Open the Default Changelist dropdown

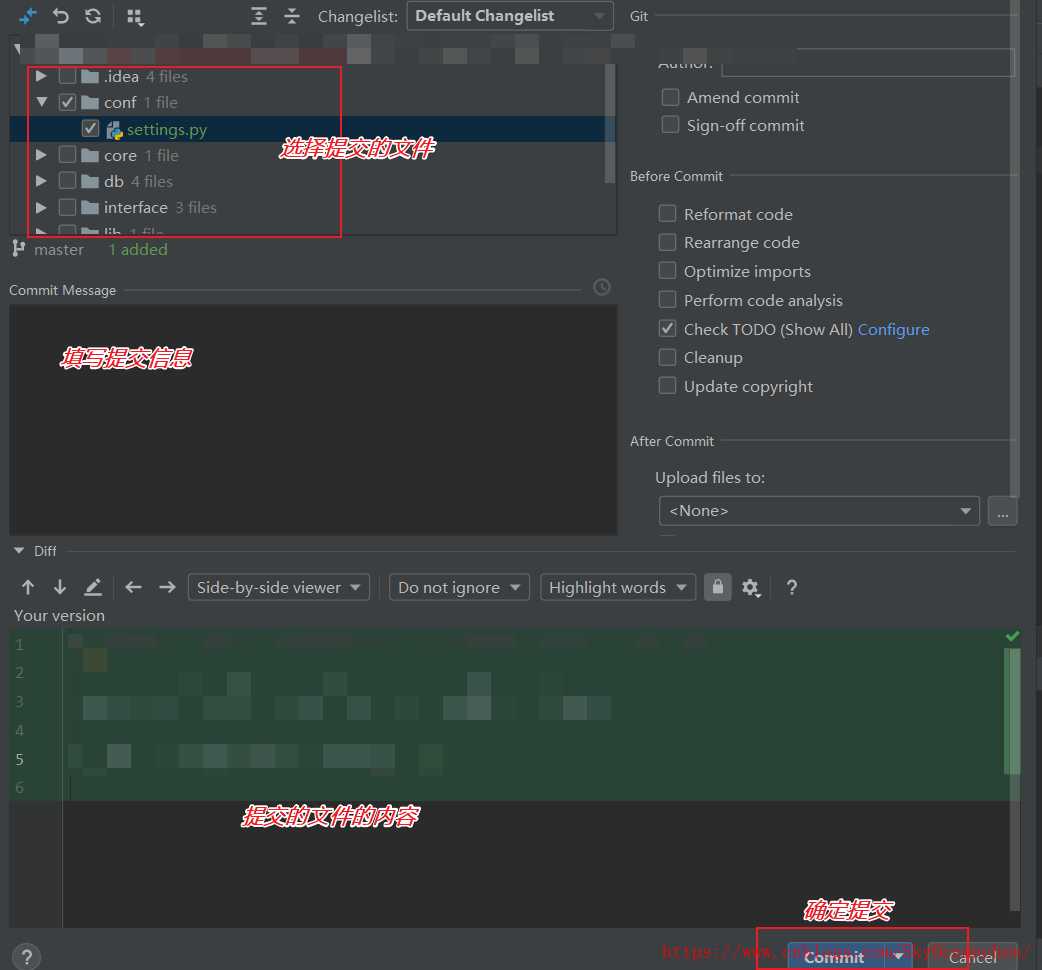coord(510,16)
